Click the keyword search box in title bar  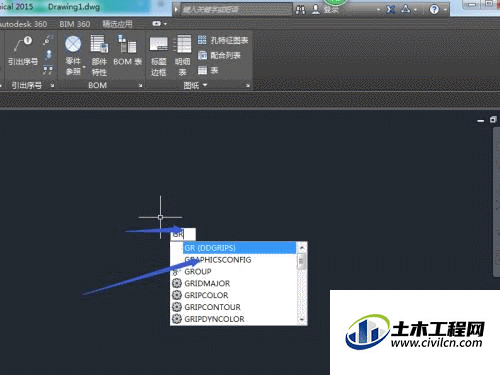pos(236,10)
